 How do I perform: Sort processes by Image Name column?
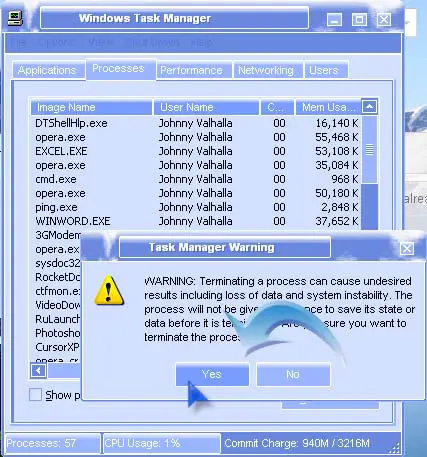92,107
